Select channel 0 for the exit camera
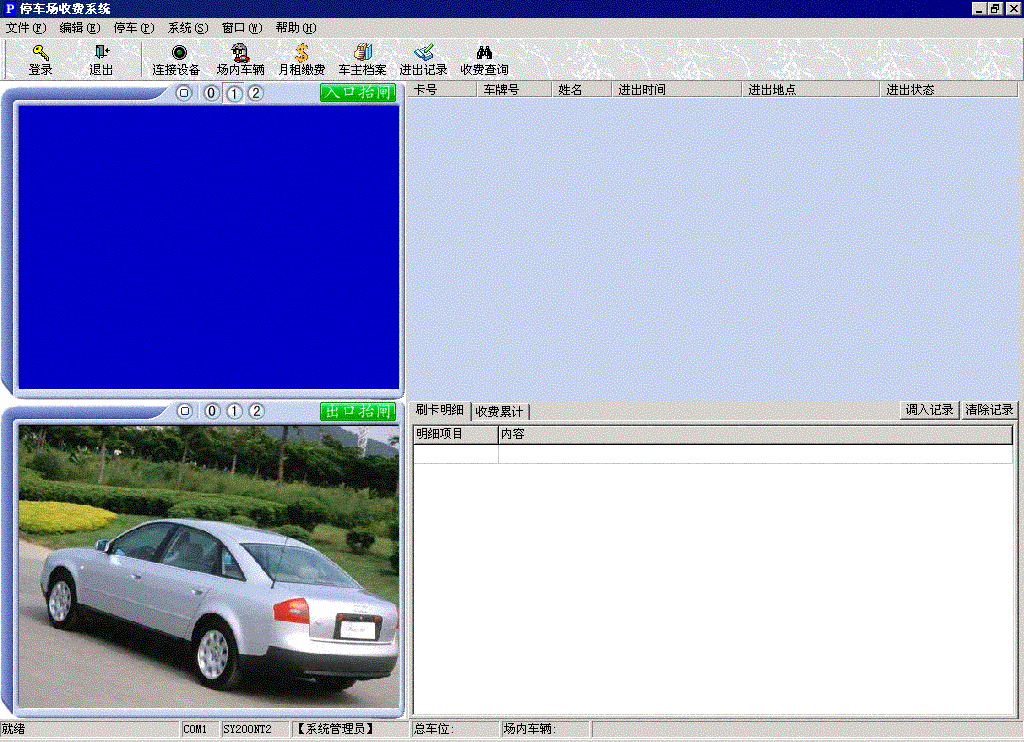The height and width of the screenshot is (742, 1024). (x=210, y=411)
